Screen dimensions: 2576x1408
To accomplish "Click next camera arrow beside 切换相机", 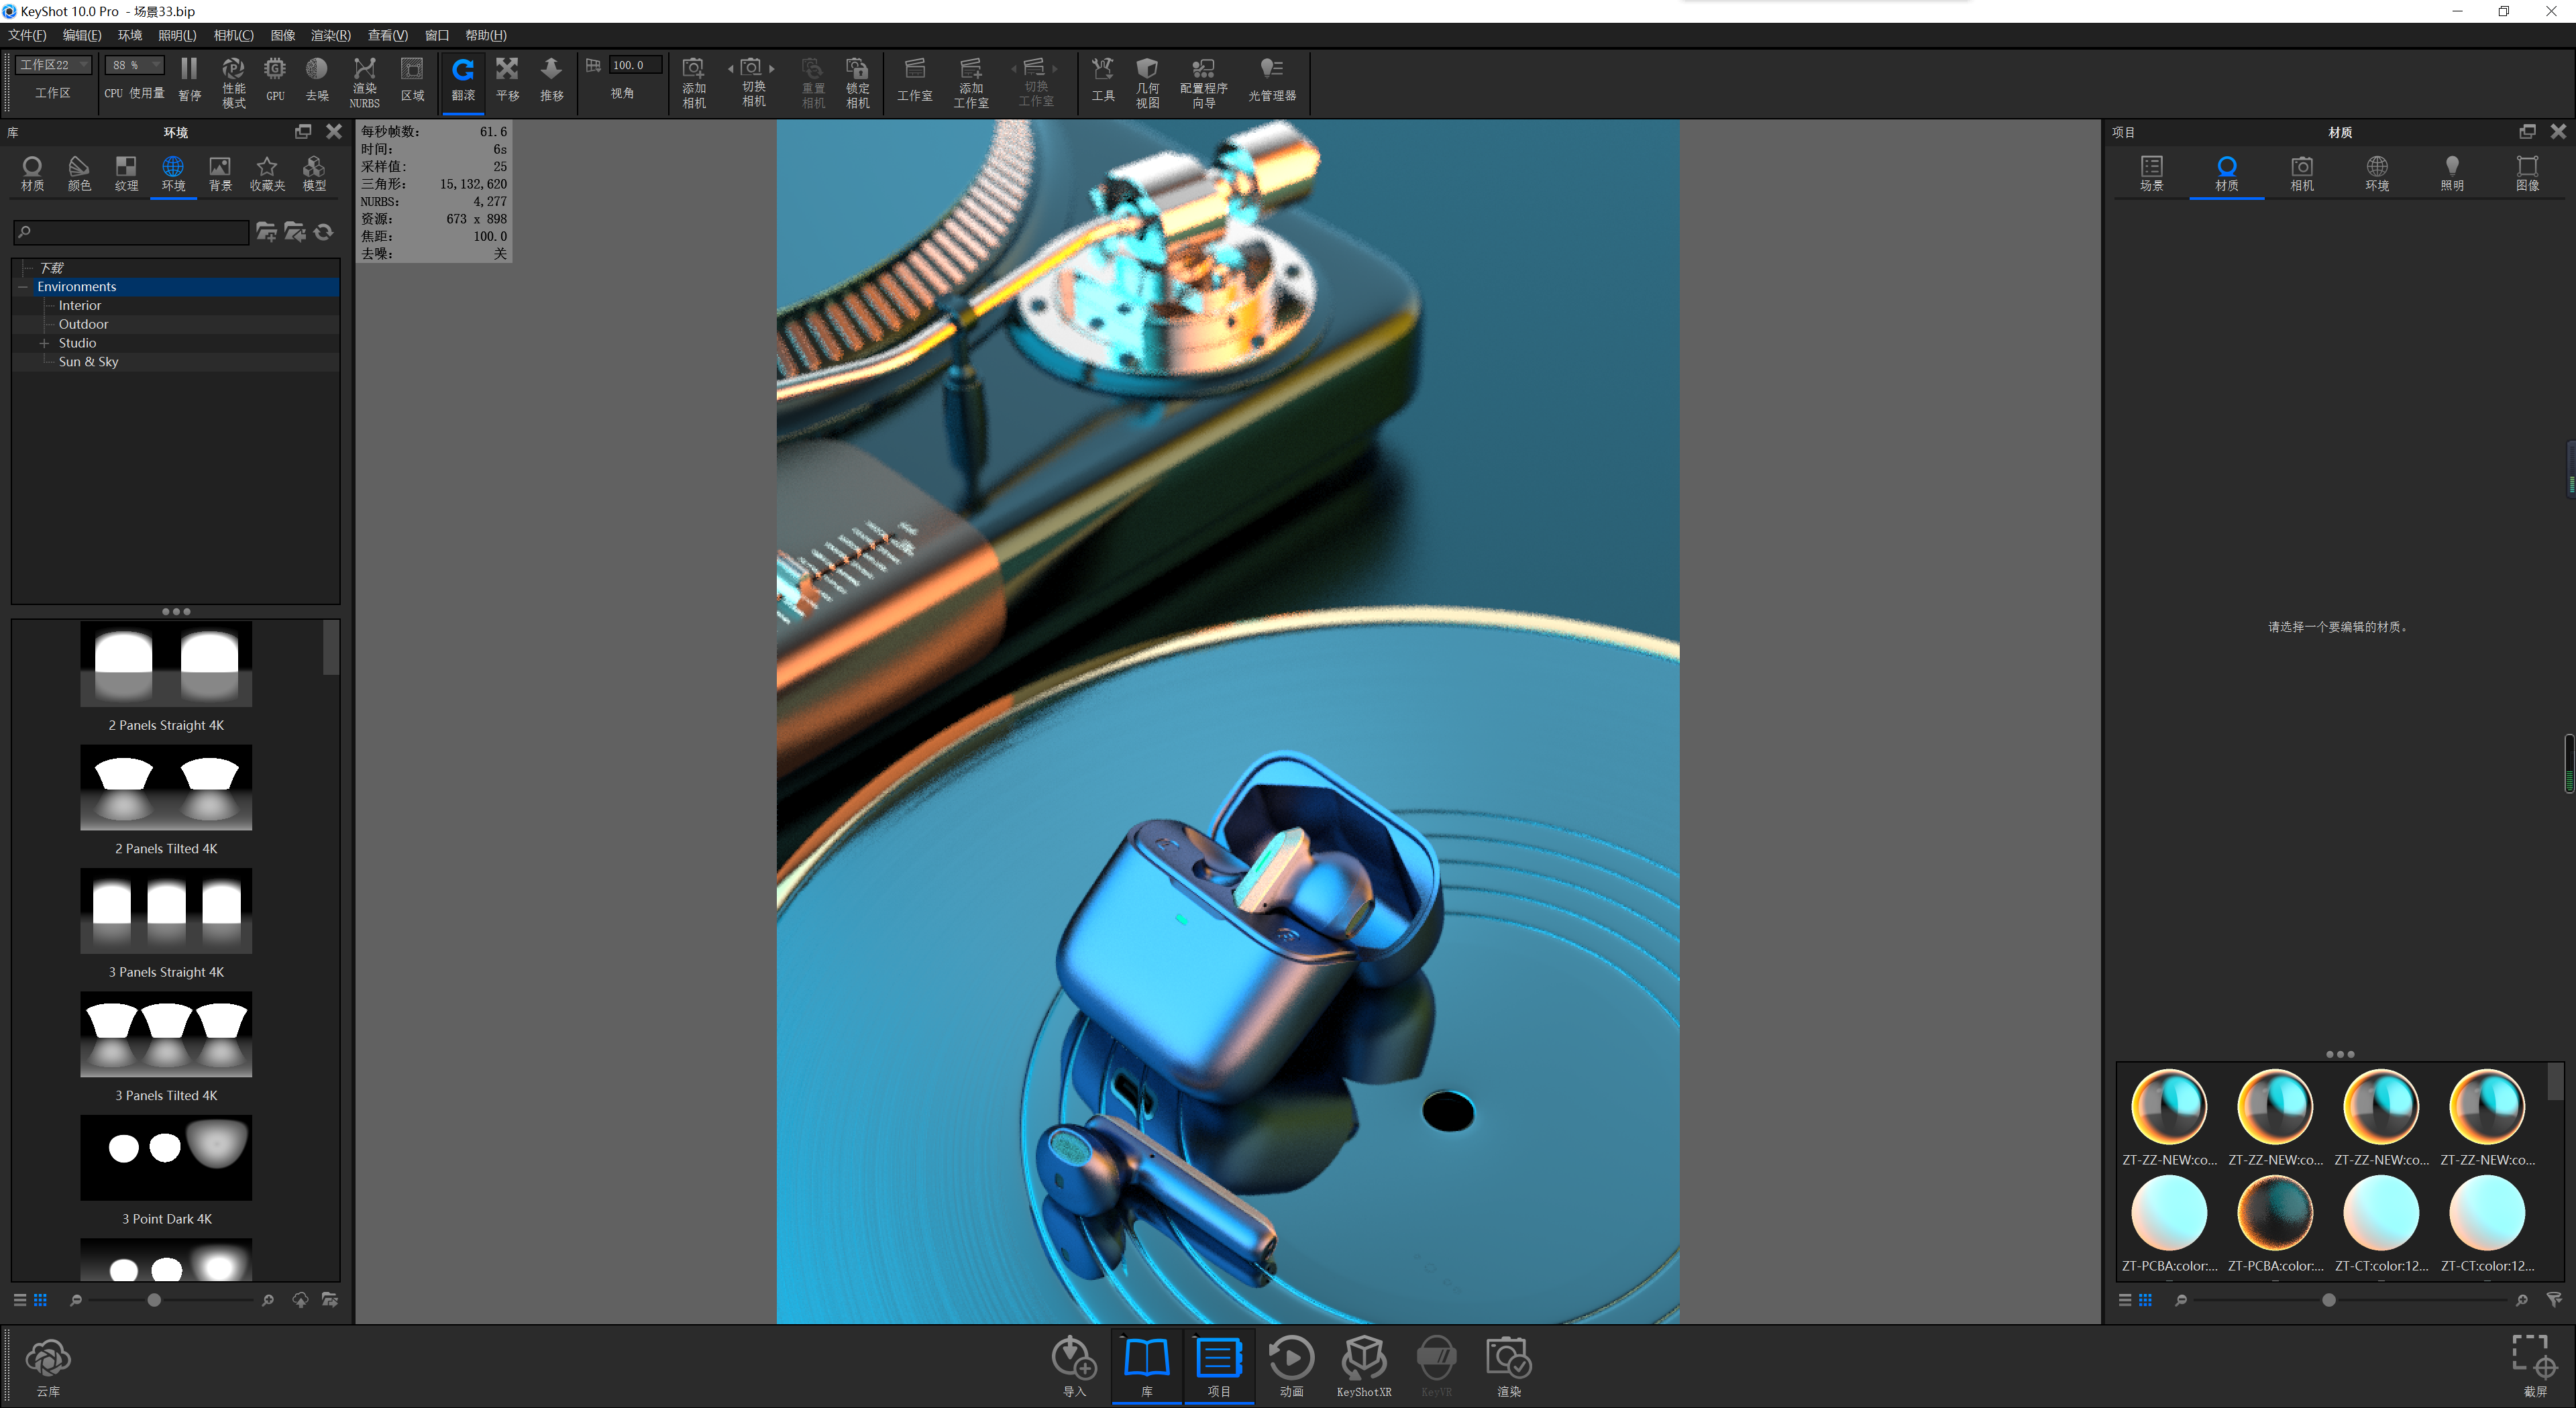I will point(772,69).
